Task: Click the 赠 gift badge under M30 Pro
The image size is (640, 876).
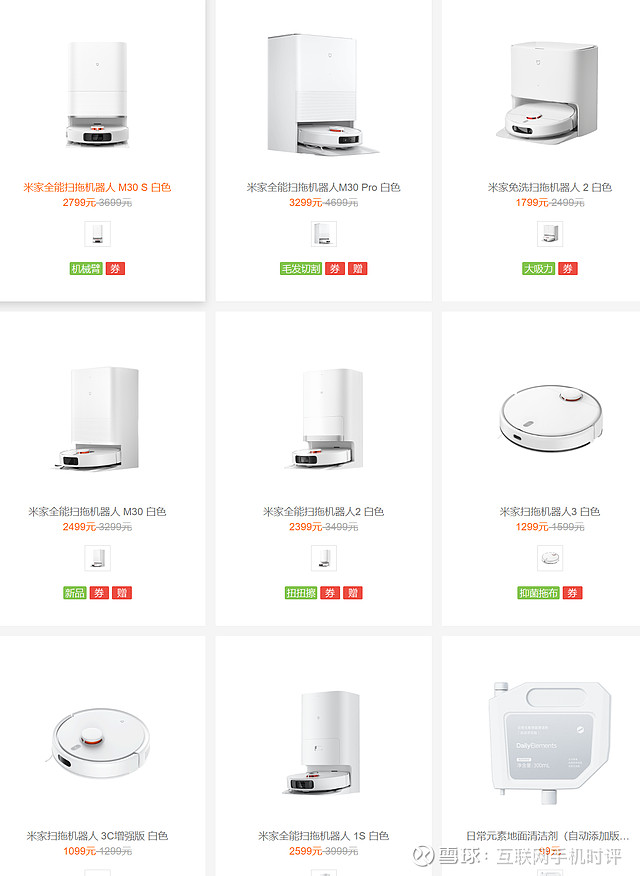Action: (x=357, y=269)
